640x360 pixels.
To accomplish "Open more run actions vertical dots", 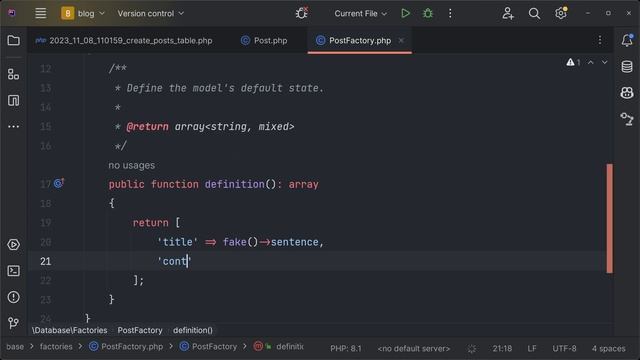I will [450, 13].
